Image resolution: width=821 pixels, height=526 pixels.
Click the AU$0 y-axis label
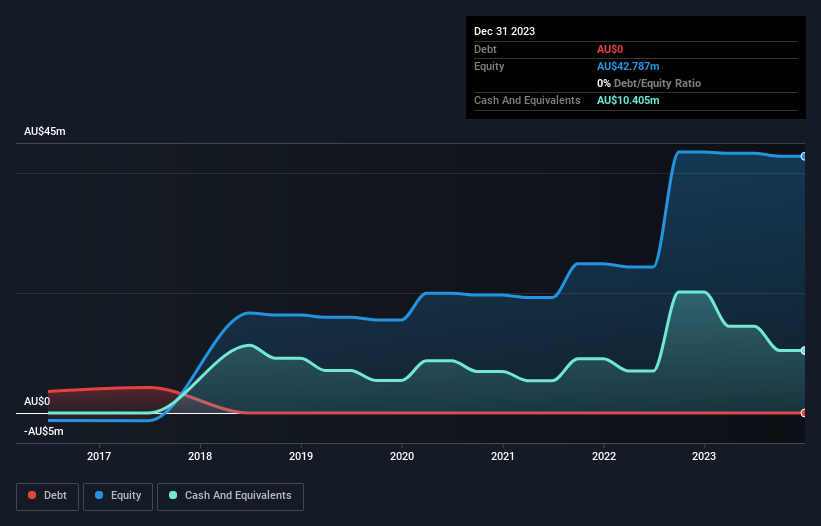click(37, 401)
